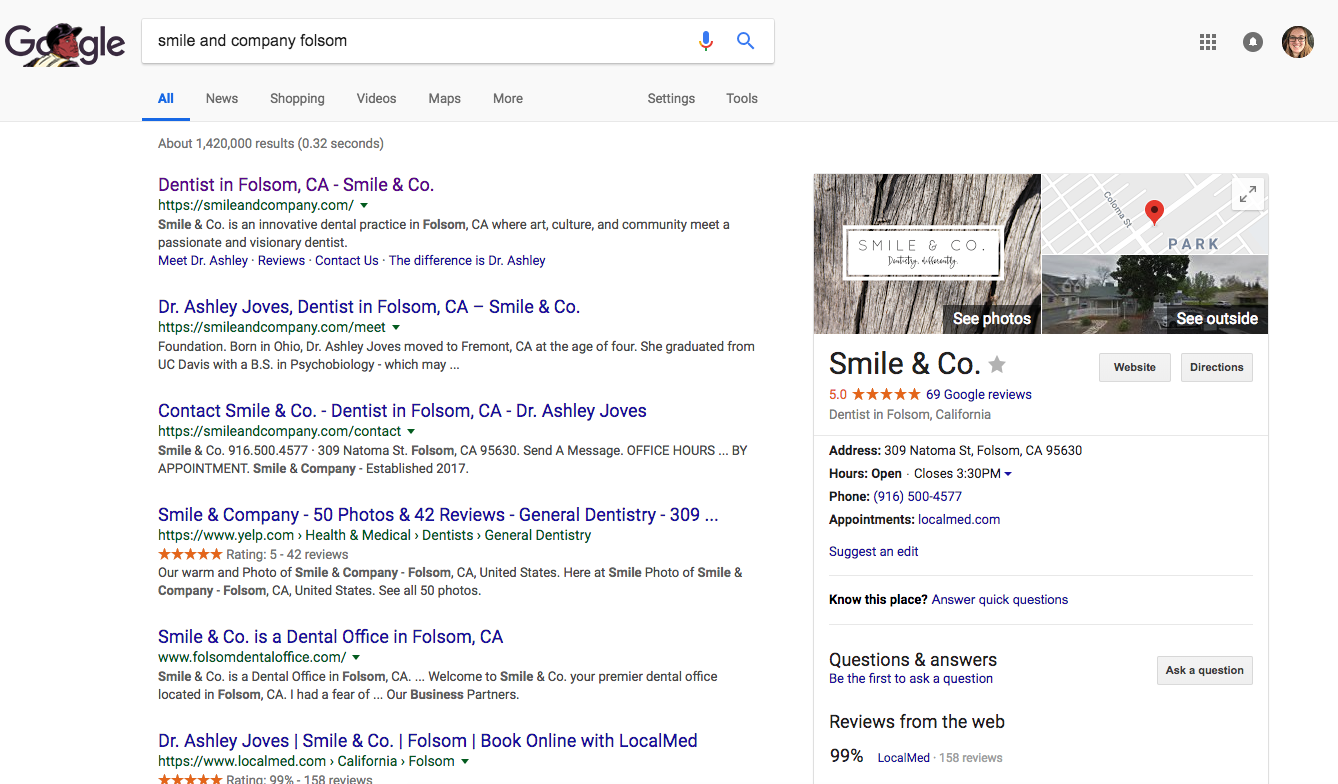Open the 'See photos' thumbnail
1338x784 pixels.
(x=927, y=254)
